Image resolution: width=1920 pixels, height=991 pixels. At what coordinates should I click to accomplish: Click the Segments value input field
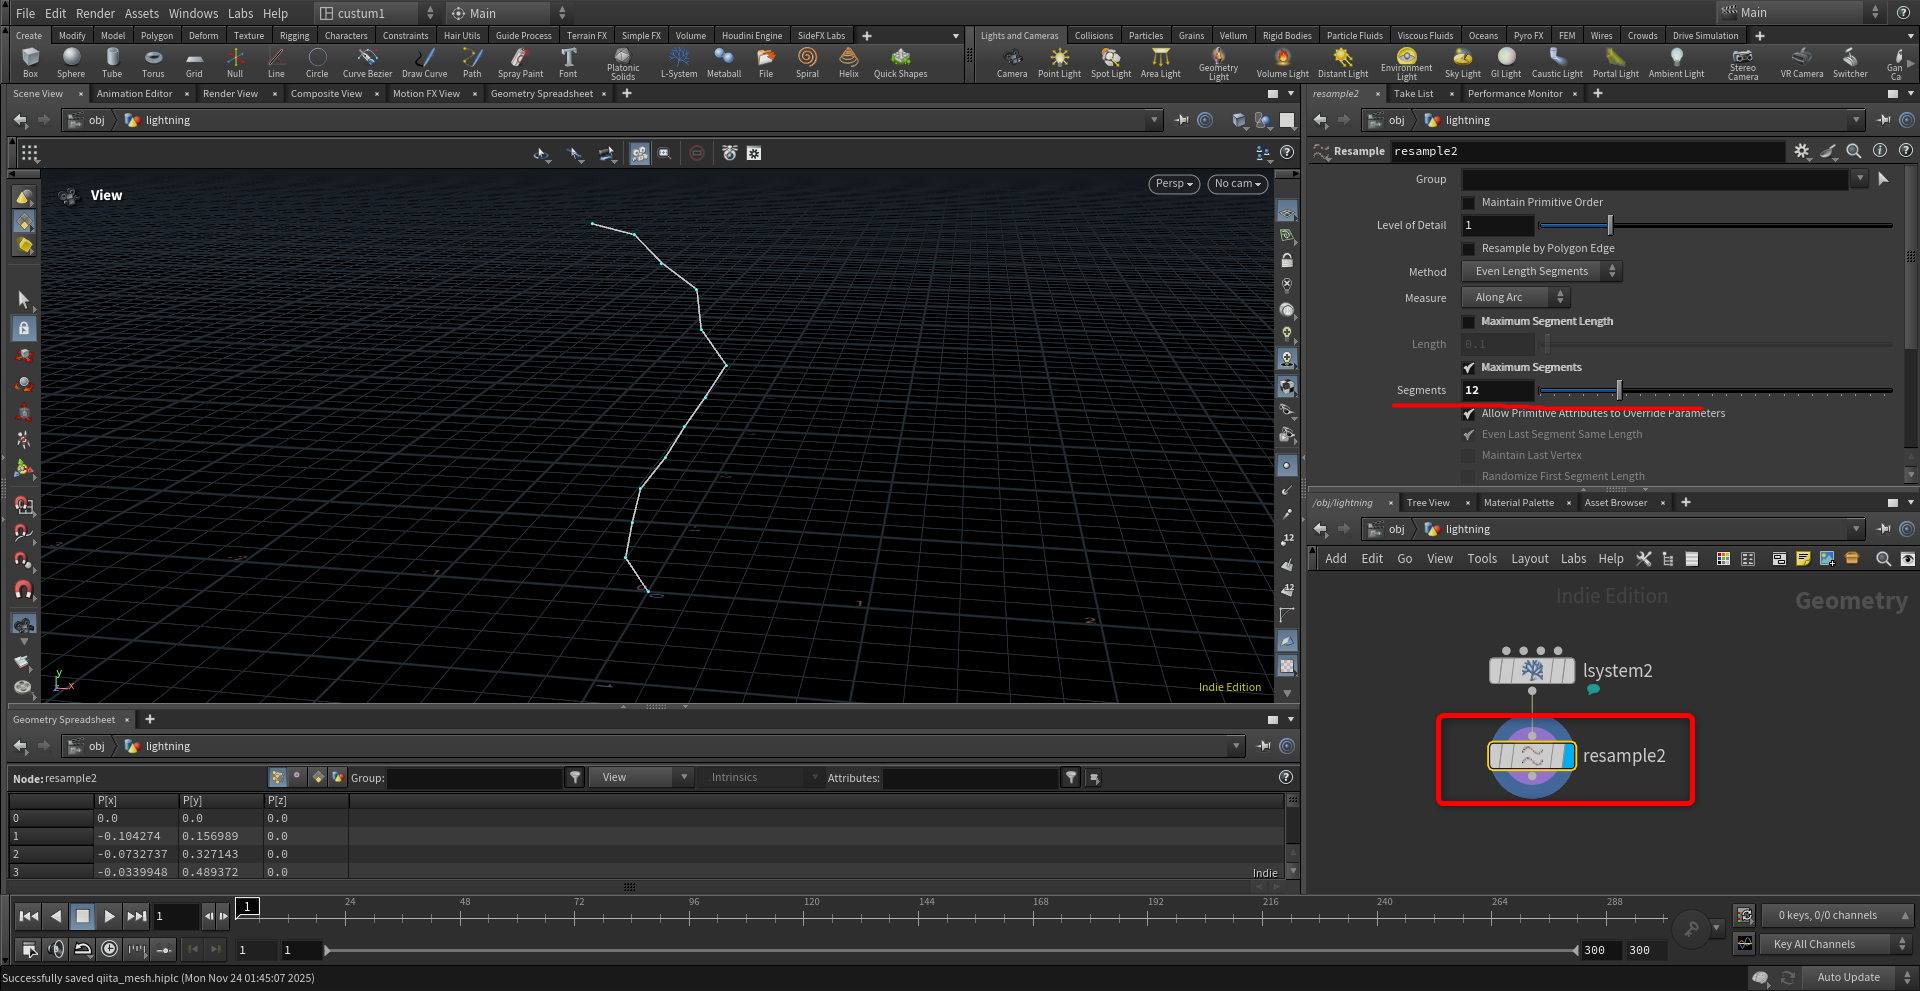point(1496,391)
